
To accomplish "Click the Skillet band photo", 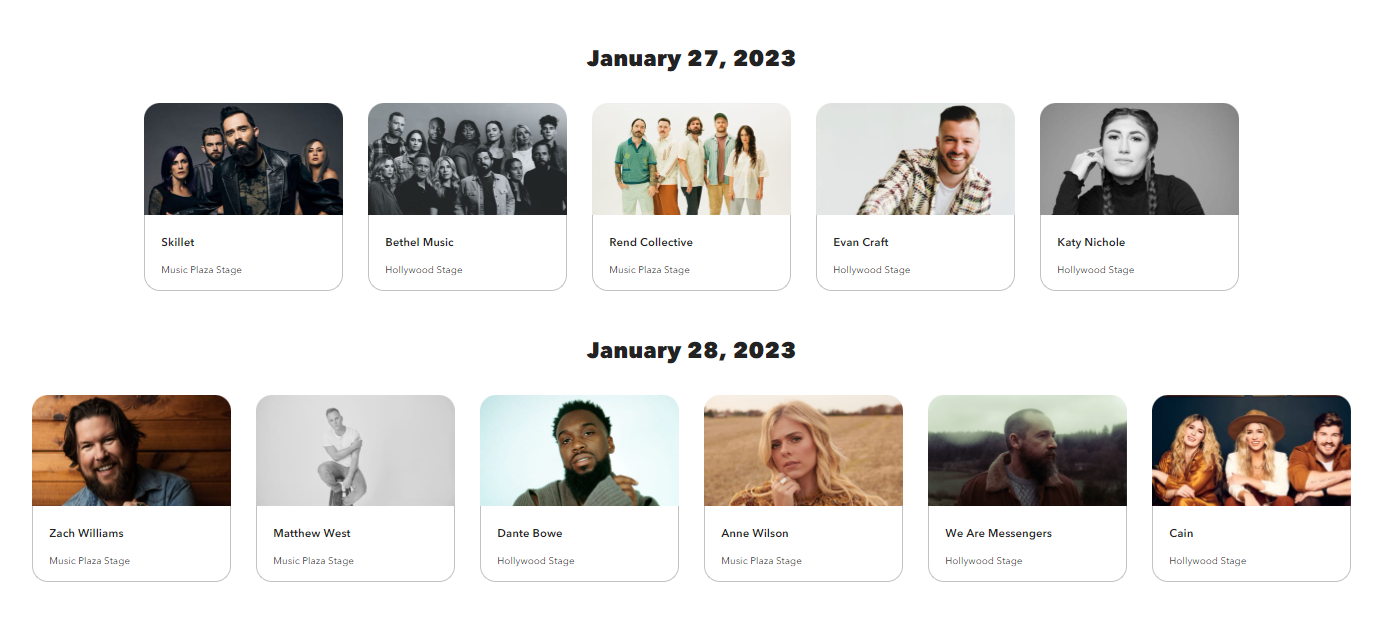I will pyautogui.click(x=243, y=159).
